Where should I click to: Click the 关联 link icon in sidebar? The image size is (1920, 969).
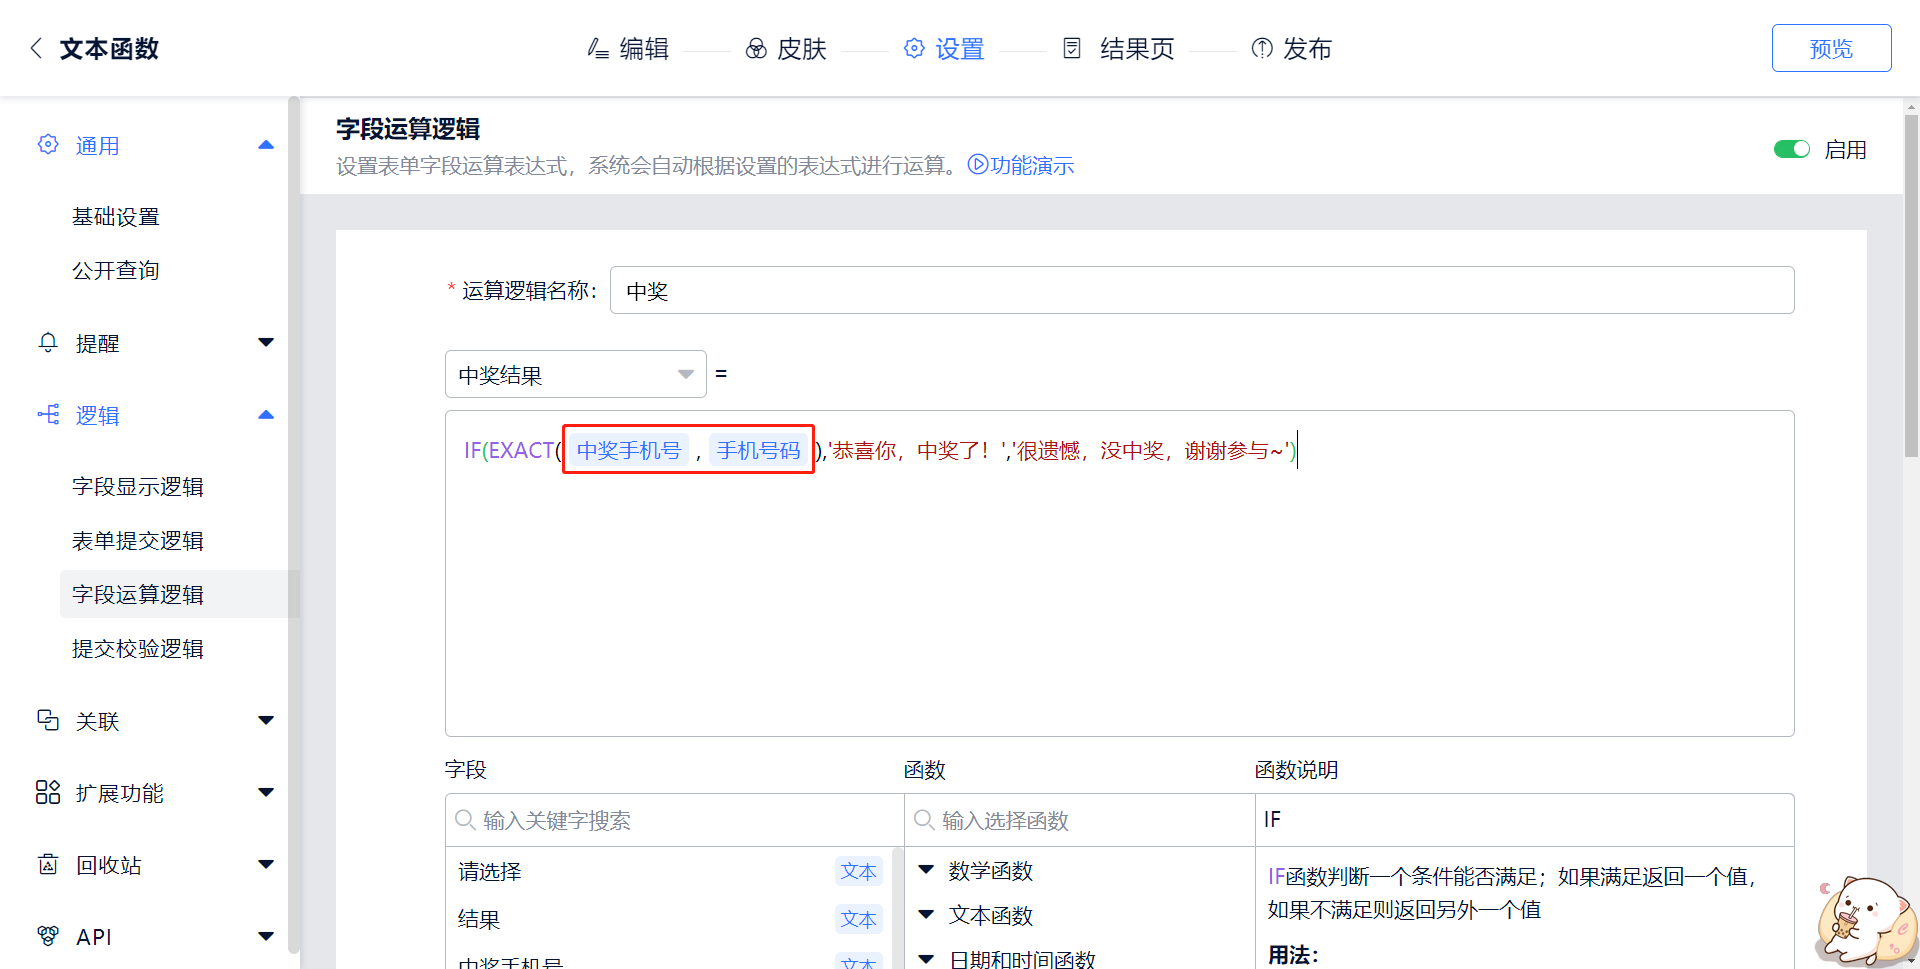pos(48,720)
